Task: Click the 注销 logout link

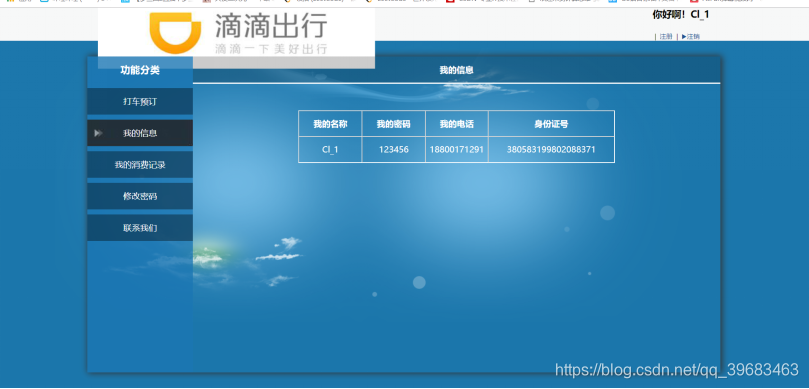Action: pyautogui.click(x=691, y=37)
